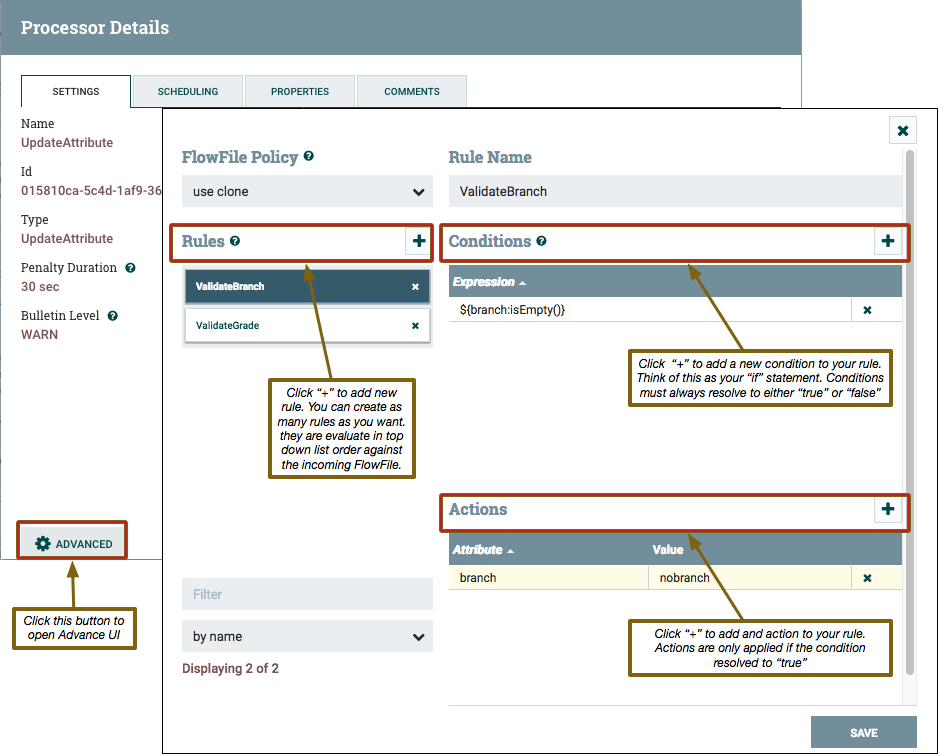Open the use clone policy dropdown
Screen dimensions: 938x755
tap(307, 189)
